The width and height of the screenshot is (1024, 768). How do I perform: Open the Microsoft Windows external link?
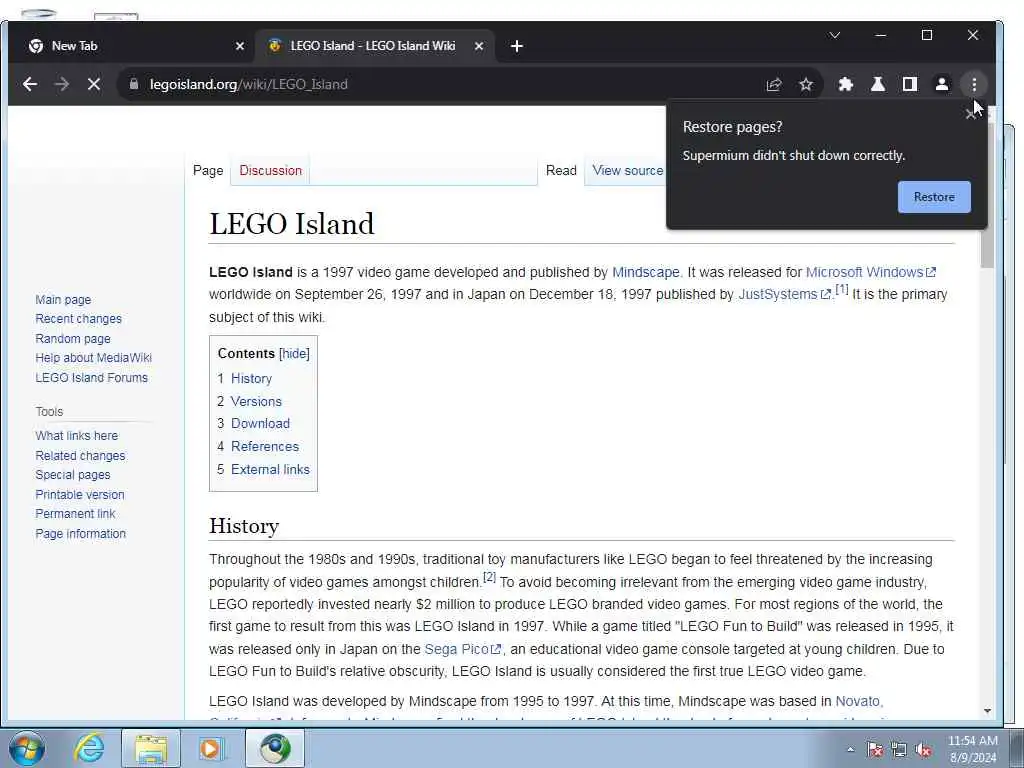pos(871,272)
